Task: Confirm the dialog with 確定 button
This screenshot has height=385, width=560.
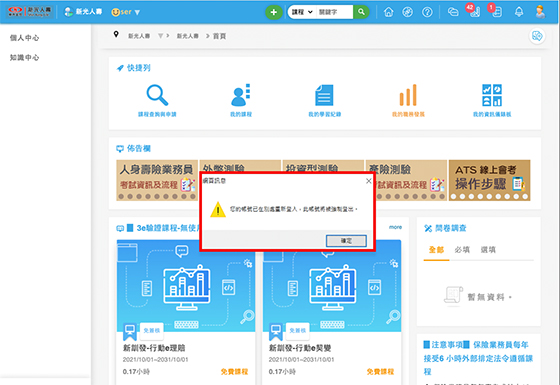Action: point(346,241)
